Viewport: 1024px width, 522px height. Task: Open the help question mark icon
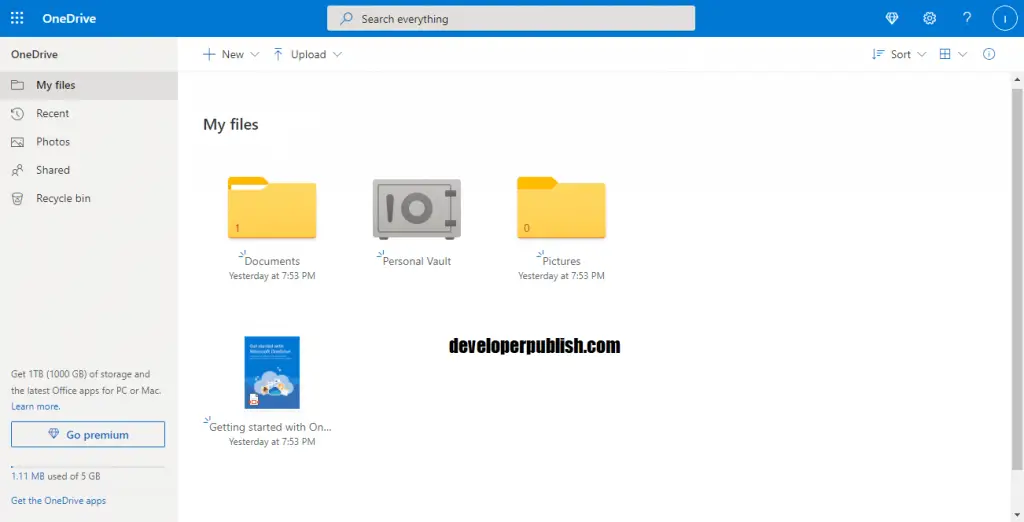point(967,18)
